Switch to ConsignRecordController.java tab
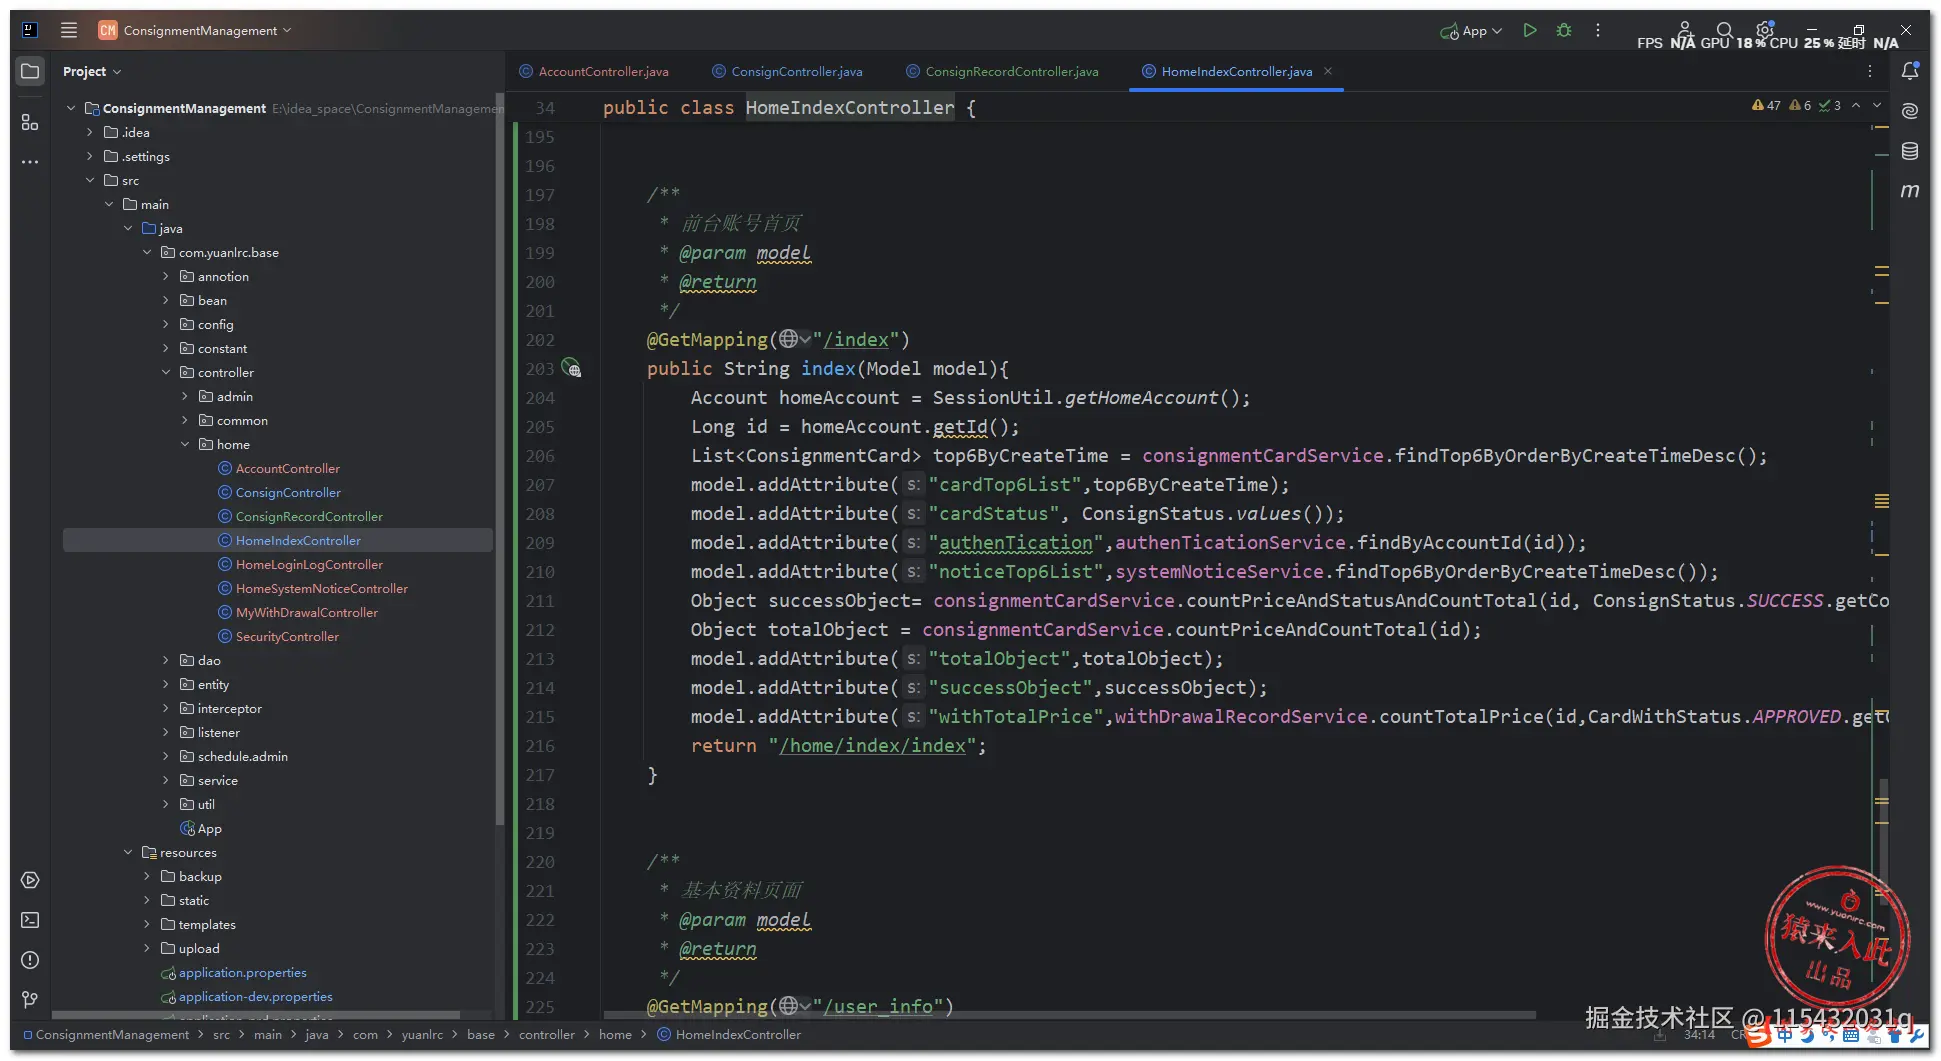This screenshot has width=1941, height=1061. point(1002,71)
